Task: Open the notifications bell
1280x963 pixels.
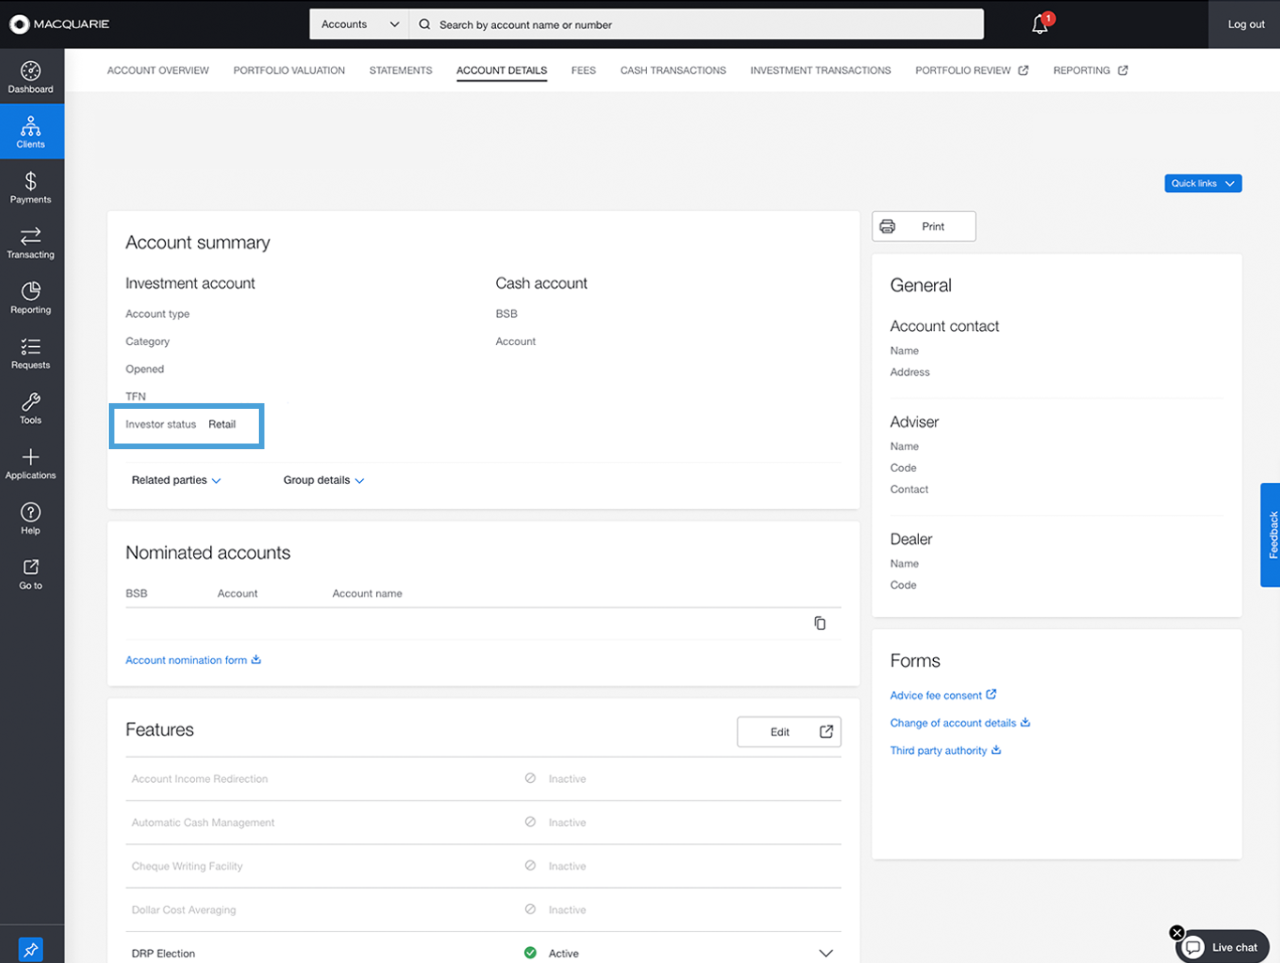Action: [x=1040, y=25]
